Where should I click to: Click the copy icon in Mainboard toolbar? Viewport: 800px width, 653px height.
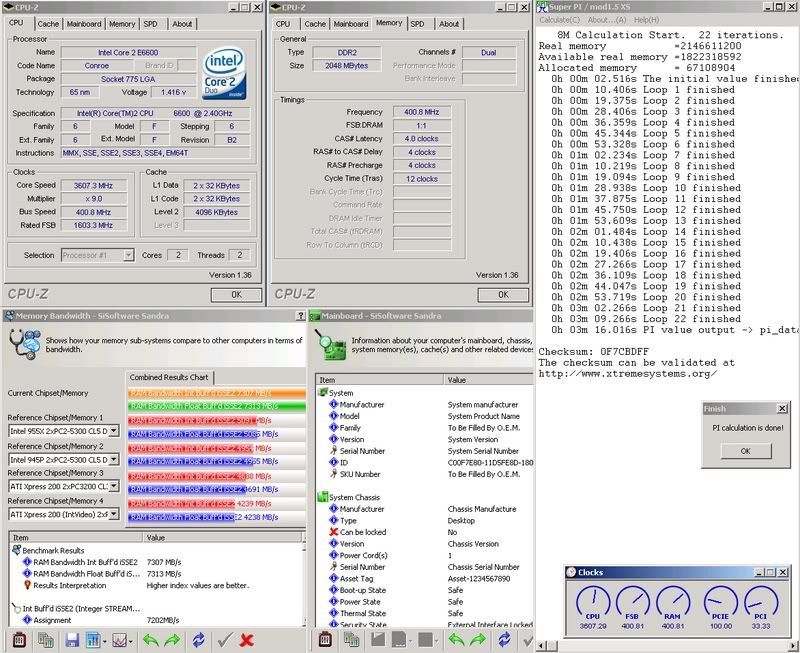coord(352,639)
